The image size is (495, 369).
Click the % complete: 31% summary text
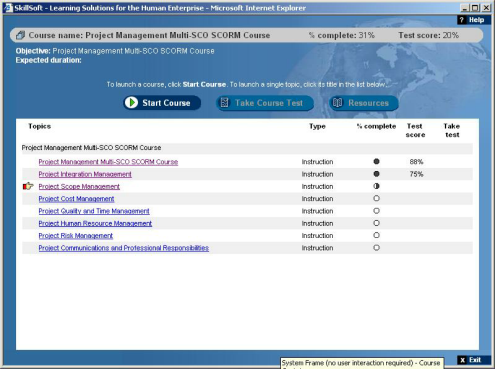click(x=341, y=35)
